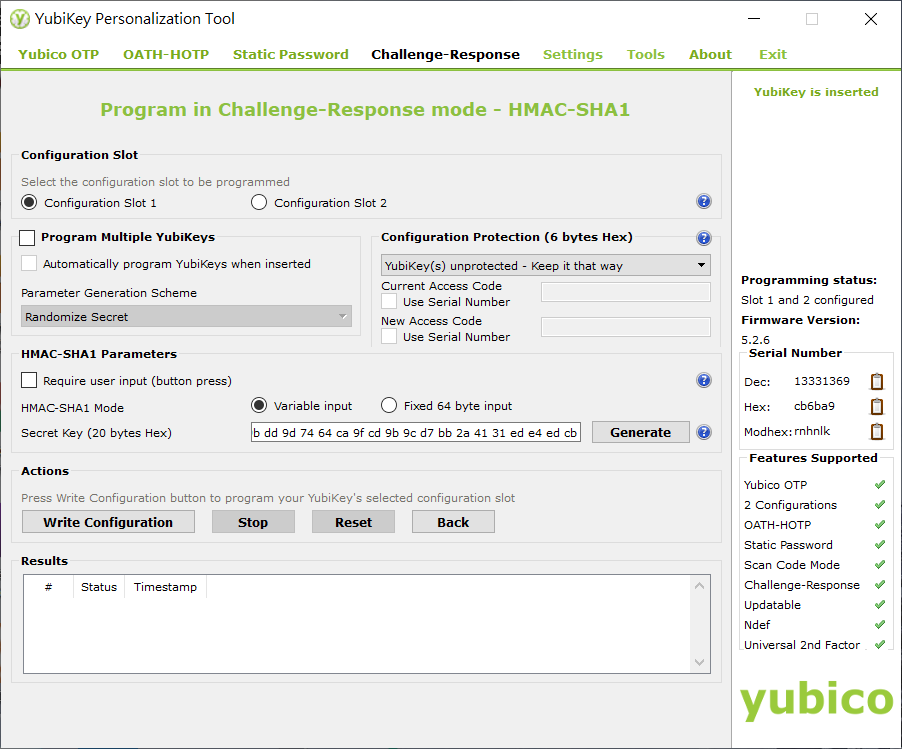Screen dimensions: 902x749
Task: Click the # column header in Results
Action: pos(48,587)
